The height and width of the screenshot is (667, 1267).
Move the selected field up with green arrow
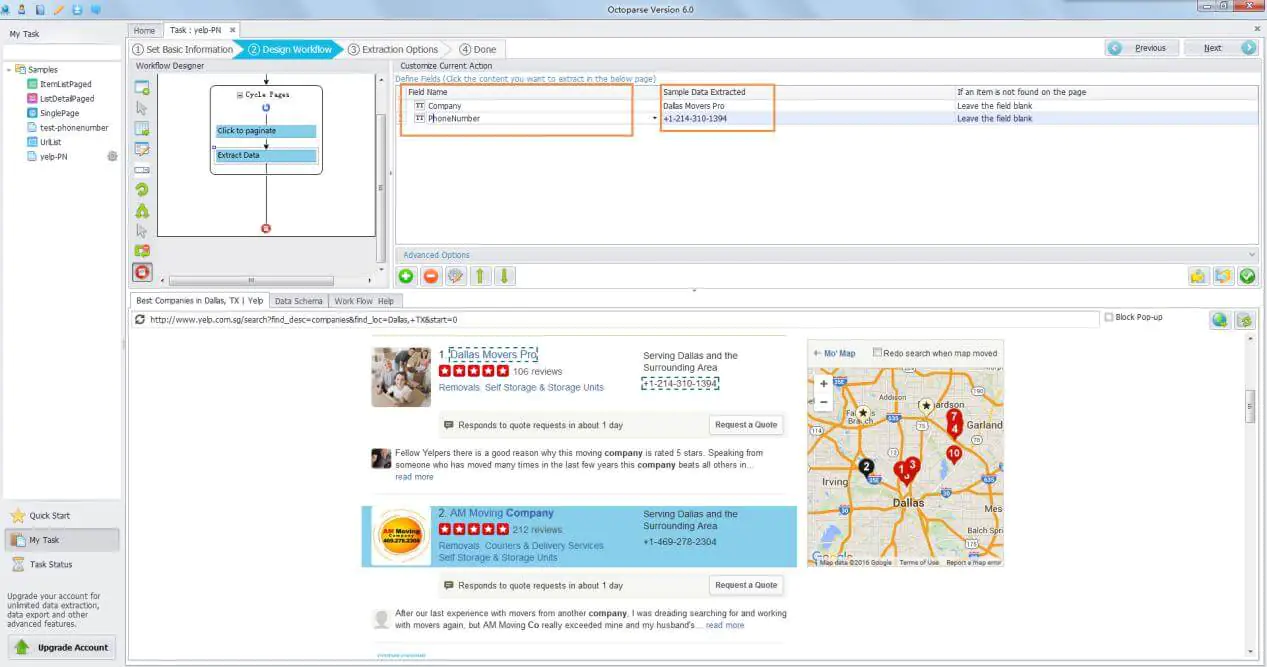coord(481,276)
